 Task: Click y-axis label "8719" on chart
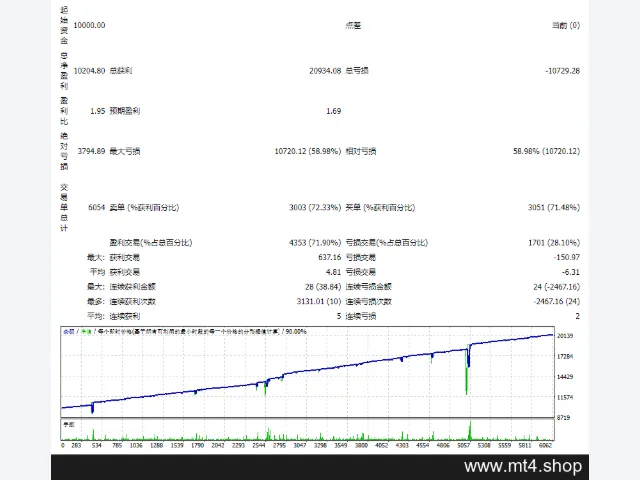(563, 418)
